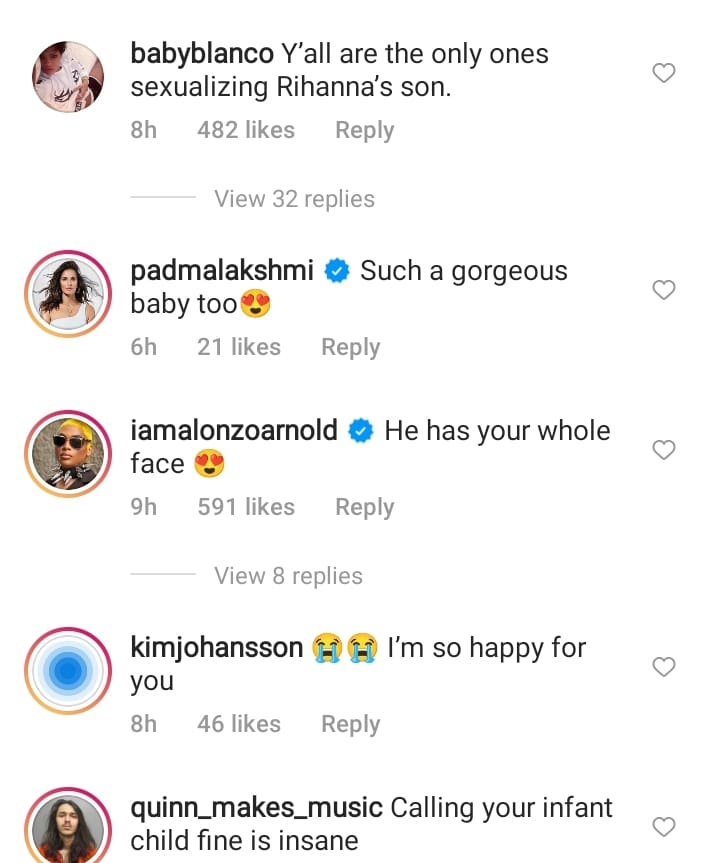Reply to iamalonzoarnold's comment

click(364, 507)
